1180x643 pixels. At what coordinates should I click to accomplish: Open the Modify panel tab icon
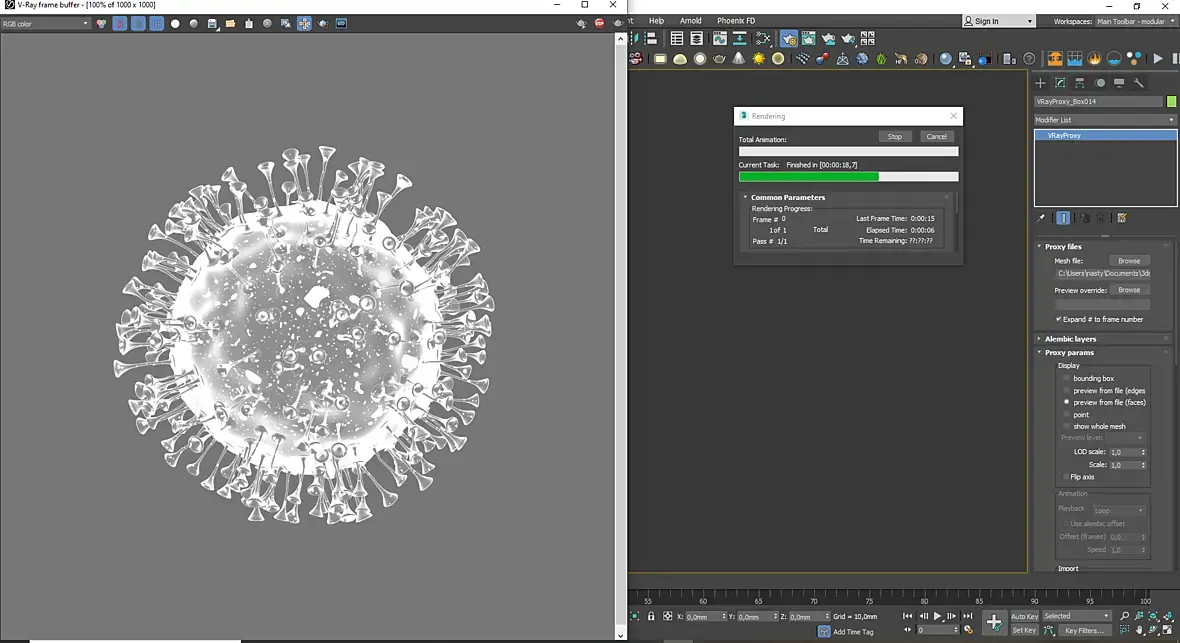tap(1060, 83)
